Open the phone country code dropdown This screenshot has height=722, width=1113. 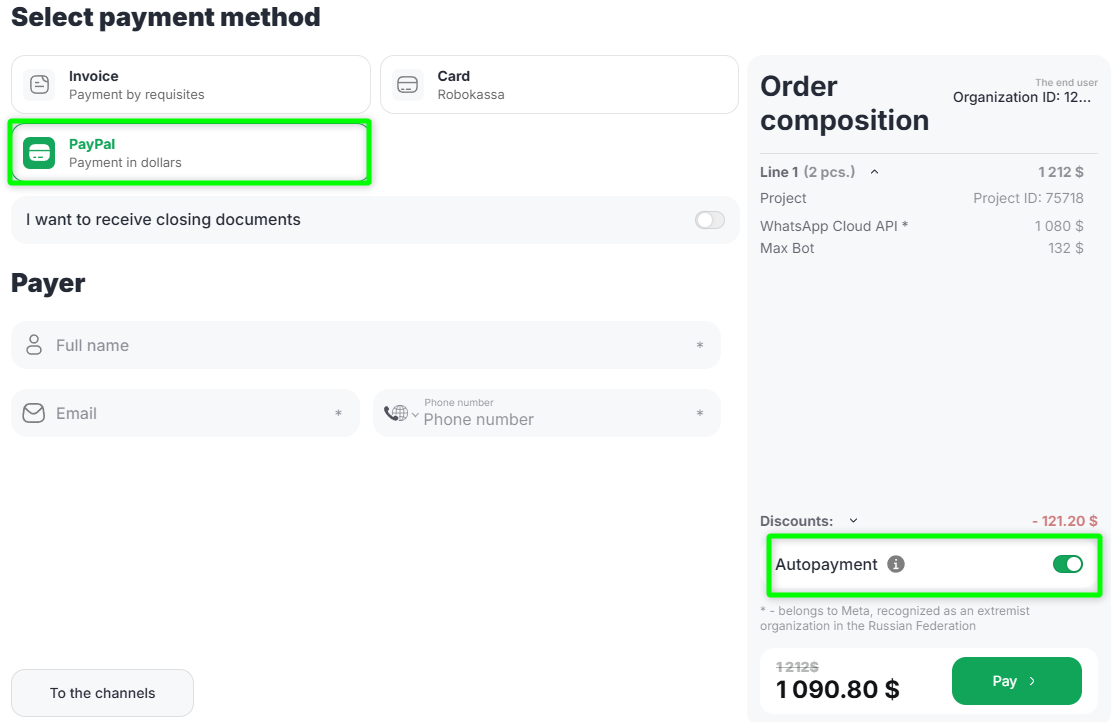pyautogui.click(x=415, y=414)
